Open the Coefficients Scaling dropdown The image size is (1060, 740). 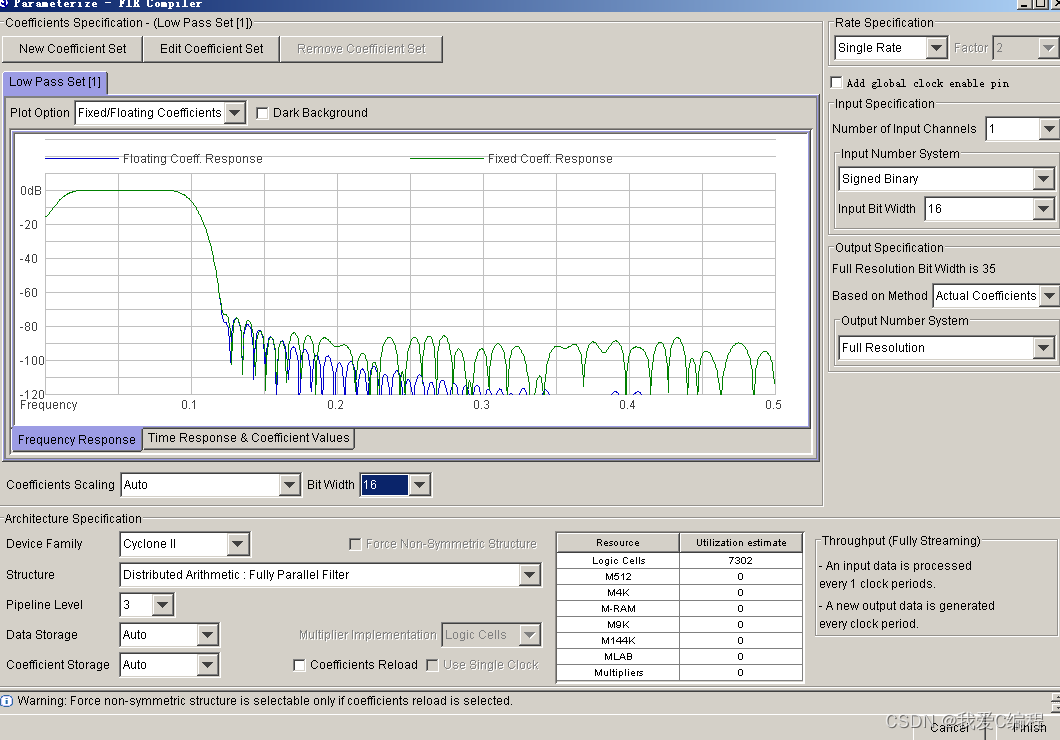pyautogui.click(x=290, y=485)
